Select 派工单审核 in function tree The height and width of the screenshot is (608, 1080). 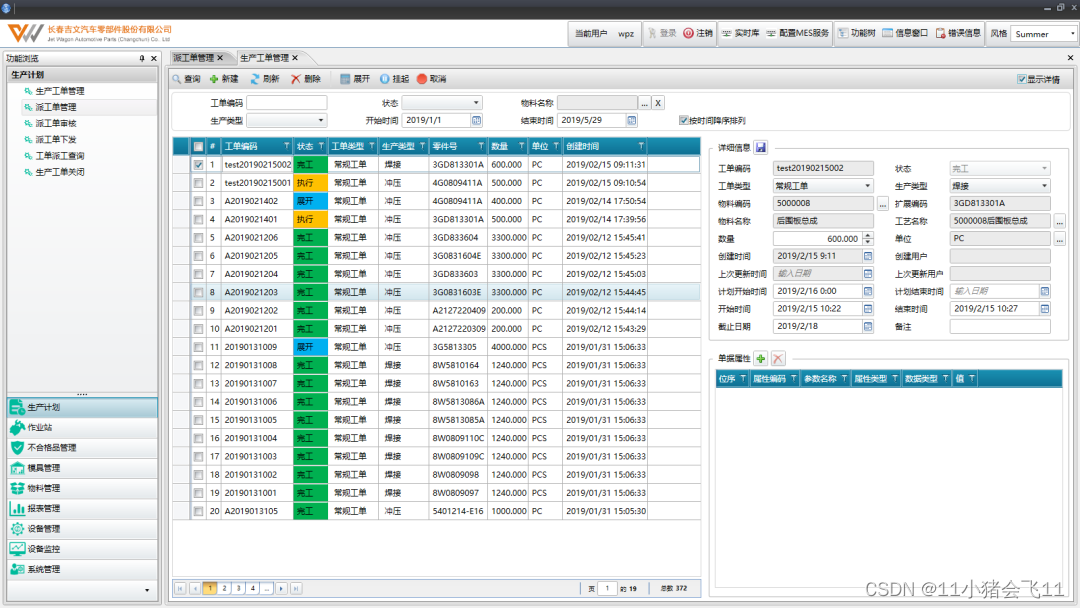[x=56, y=123]
